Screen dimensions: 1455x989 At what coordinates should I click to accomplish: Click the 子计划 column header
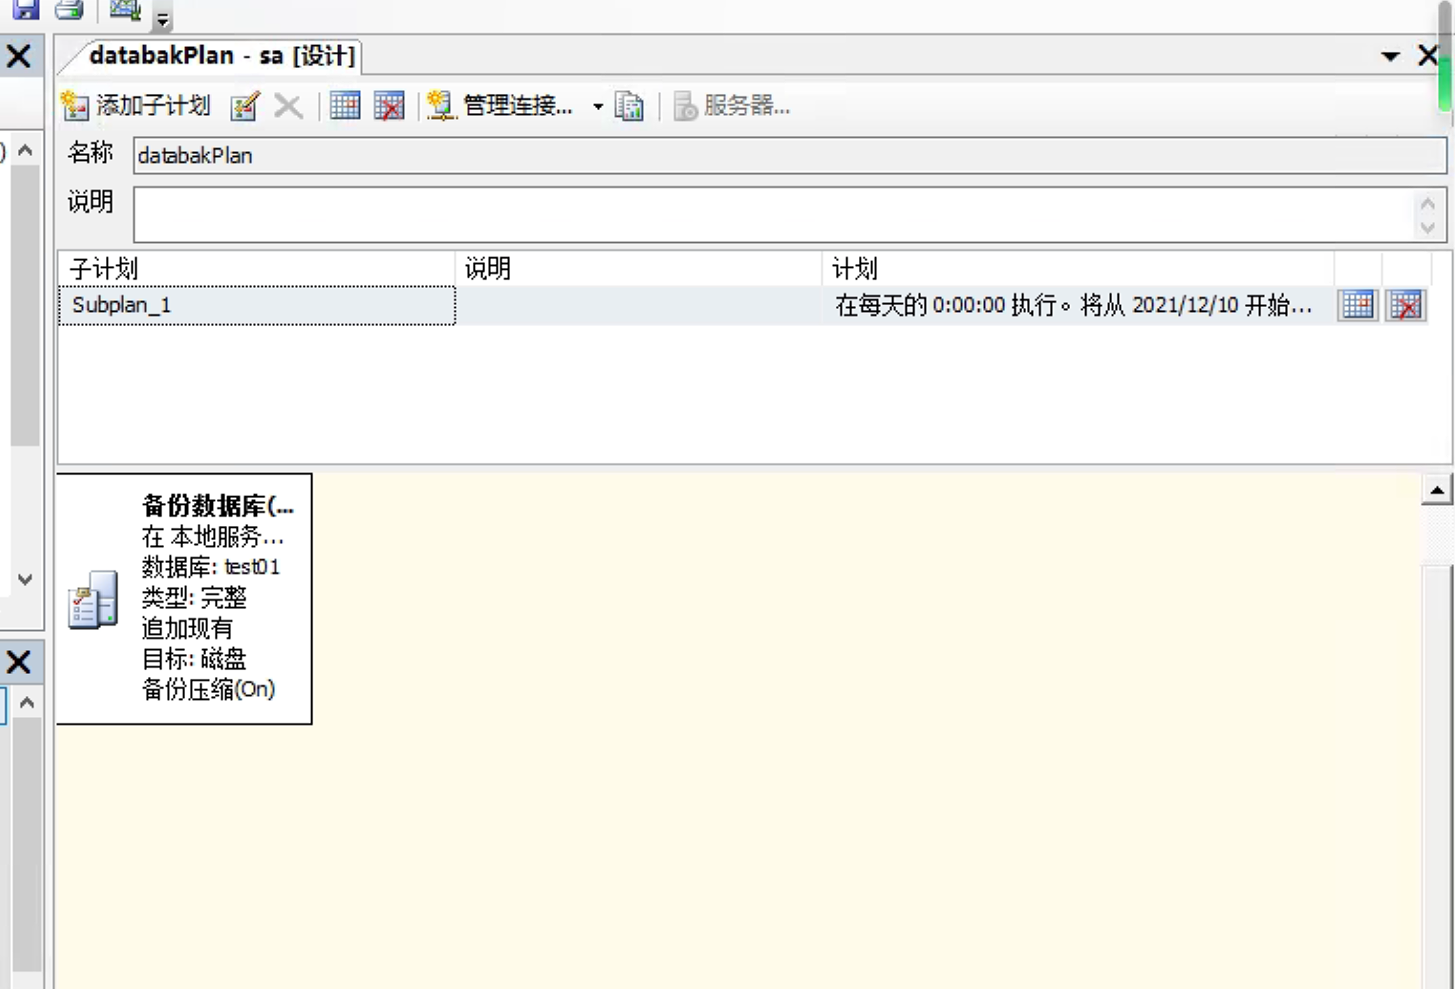[x=257, y=268]
